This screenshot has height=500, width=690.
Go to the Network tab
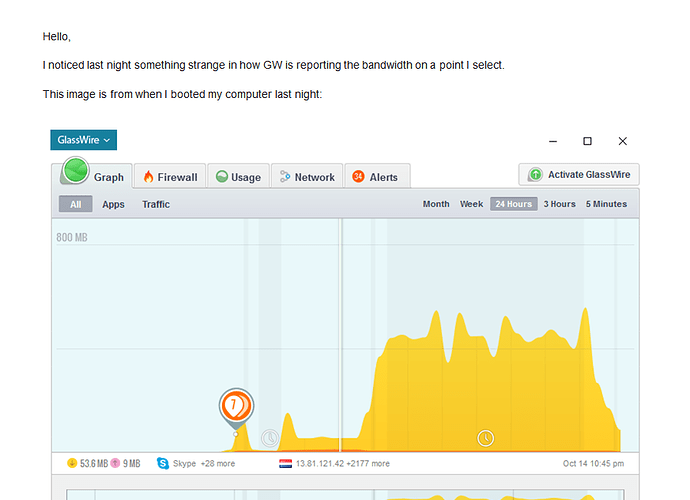[306, 177]
